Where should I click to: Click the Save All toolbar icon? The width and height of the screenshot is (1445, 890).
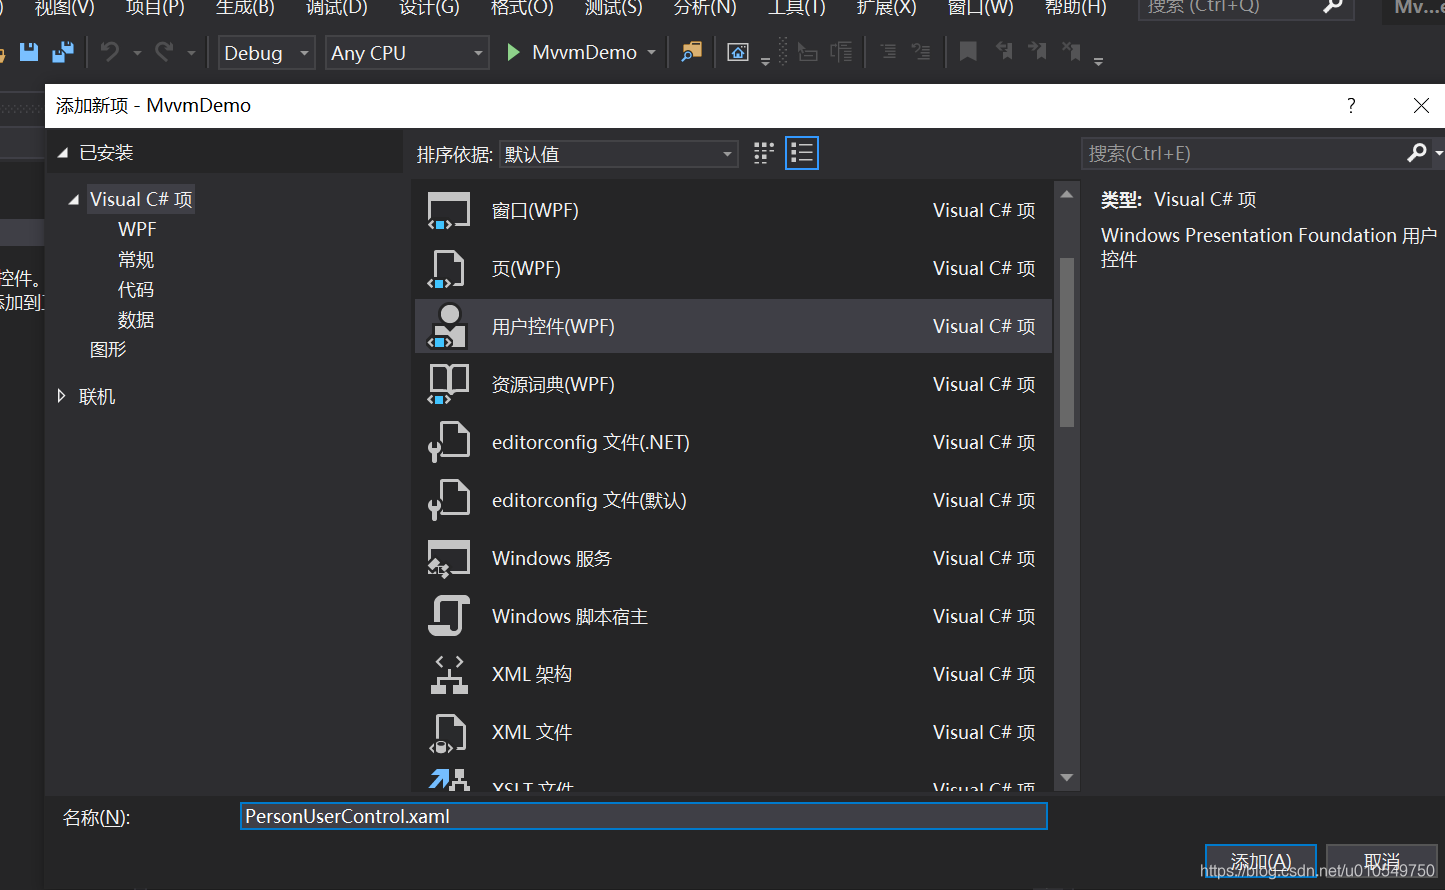pyautogui.click(x=63, y=52)
